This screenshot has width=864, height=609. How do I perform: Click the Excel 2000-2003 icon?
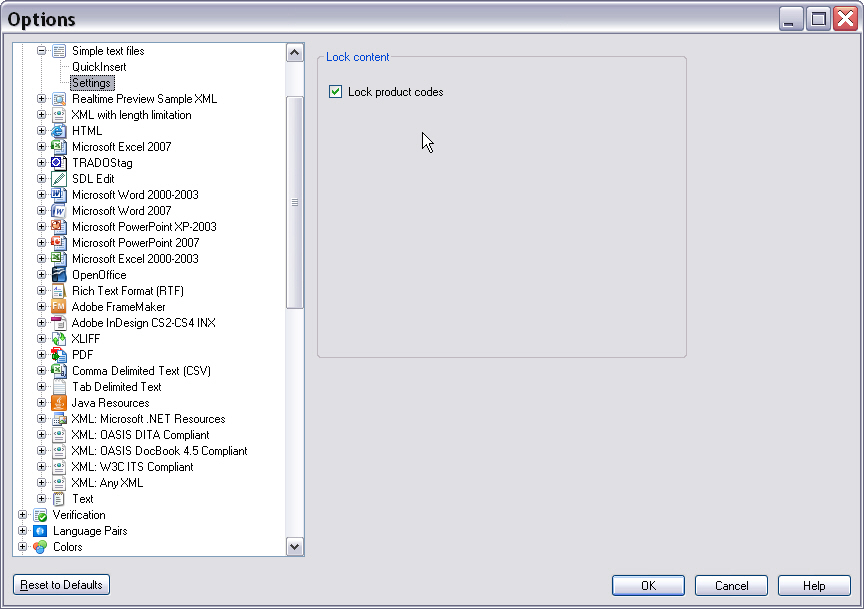pyautogui.click(x=59, y=259)
